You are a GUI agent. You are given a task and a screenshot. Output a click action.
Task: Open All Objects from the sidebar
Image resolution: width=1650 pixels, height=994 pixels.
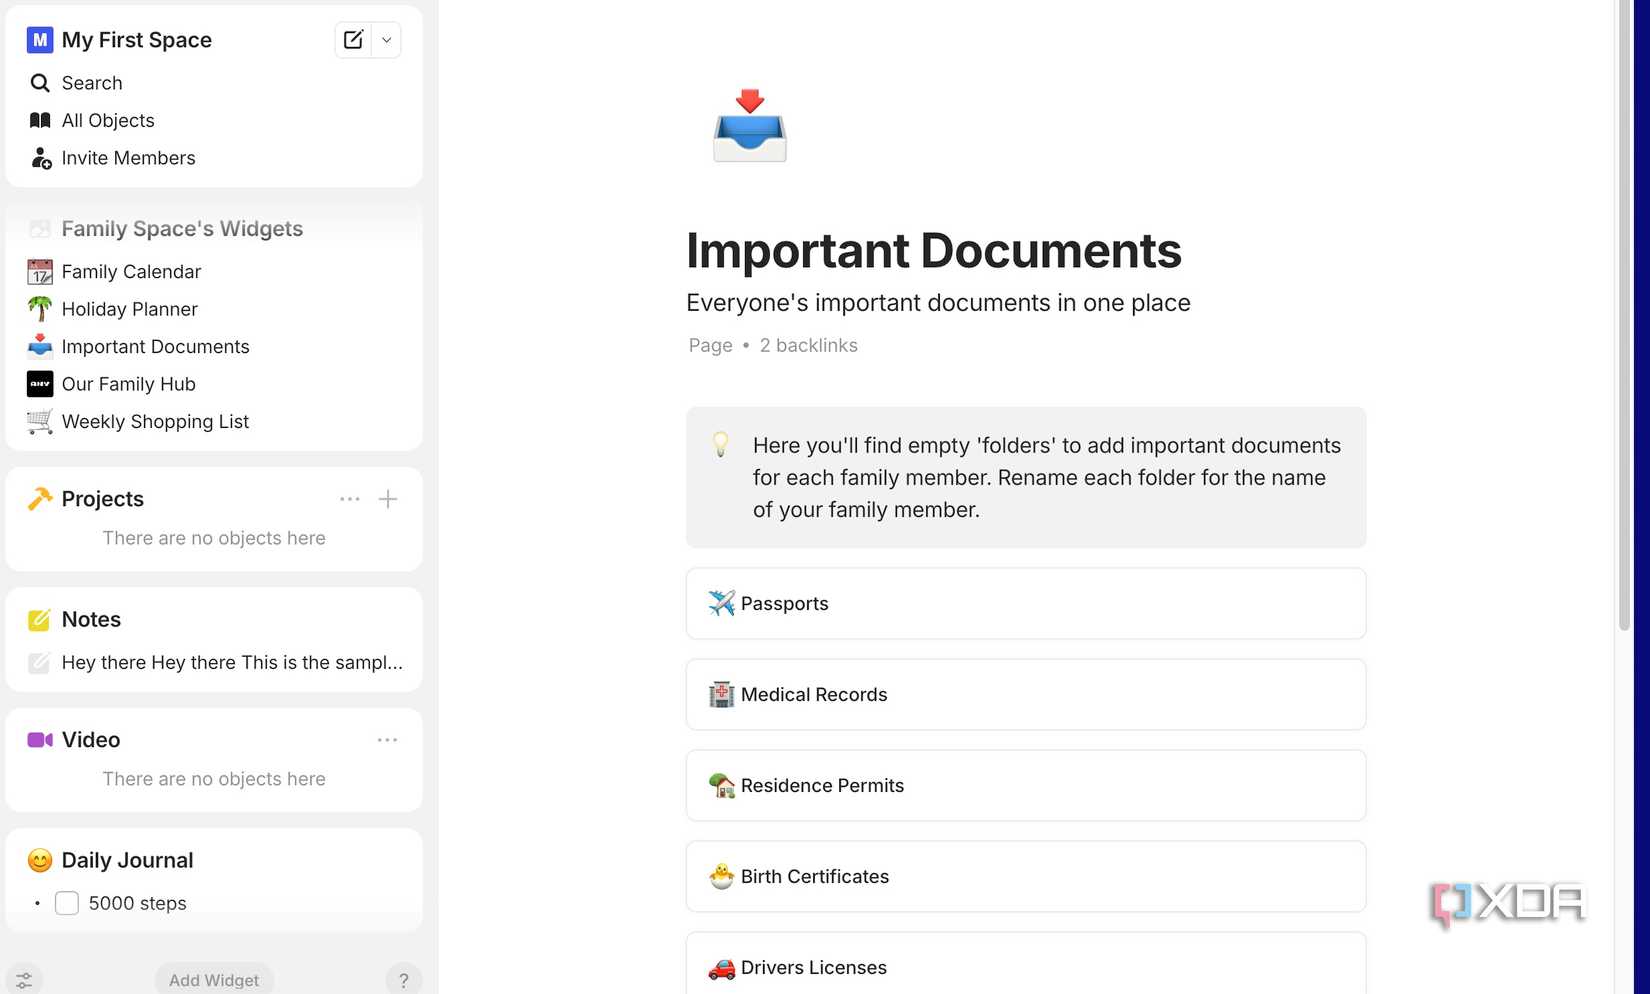[x=107, y=120]
